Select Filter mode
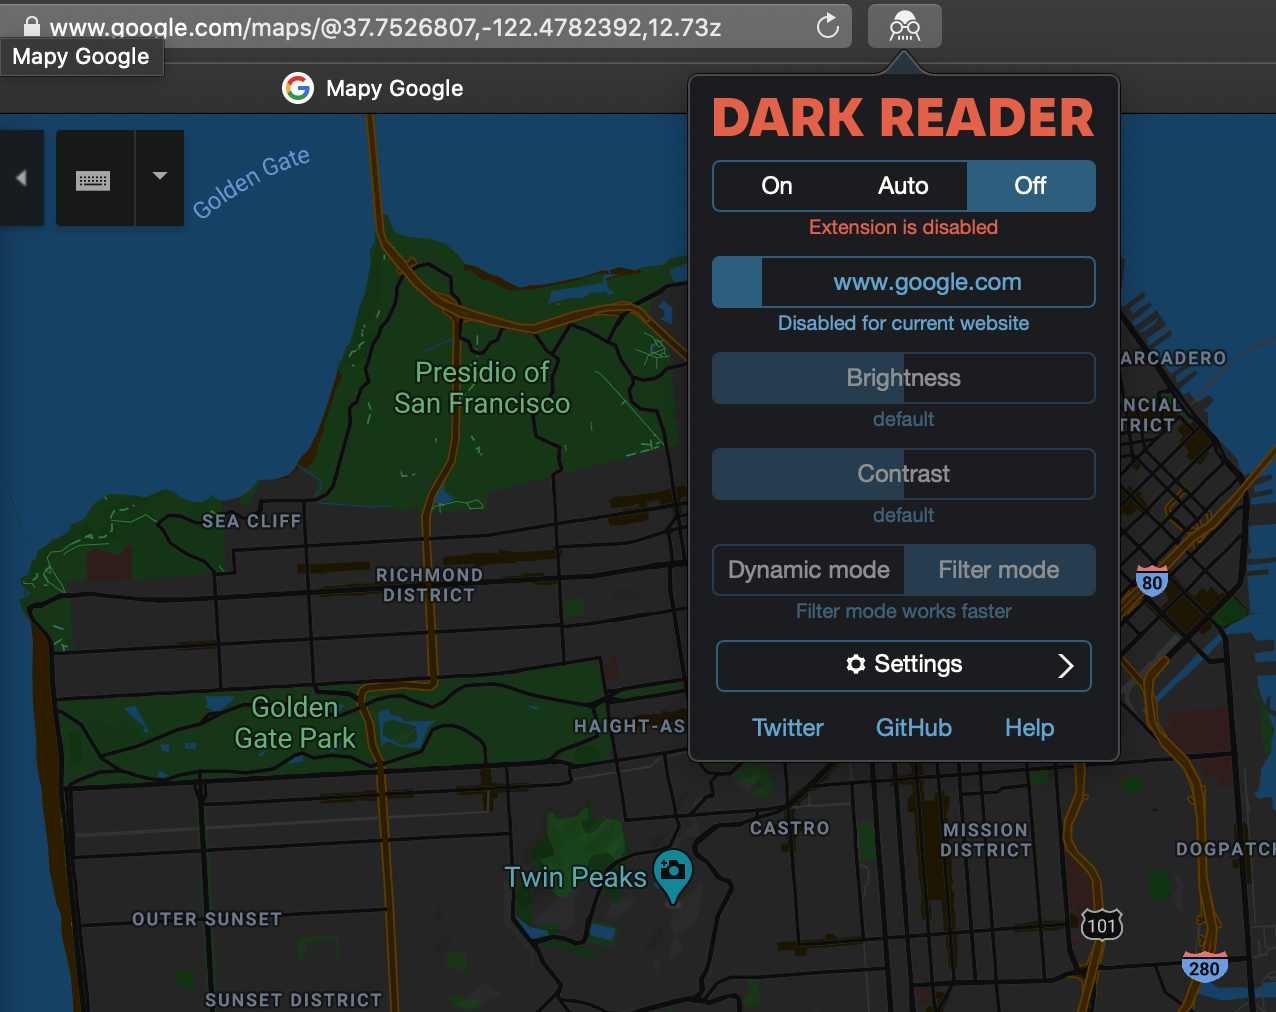Image resolution: width=1276 pixels, height=1012 pixels. click(999, 570)
